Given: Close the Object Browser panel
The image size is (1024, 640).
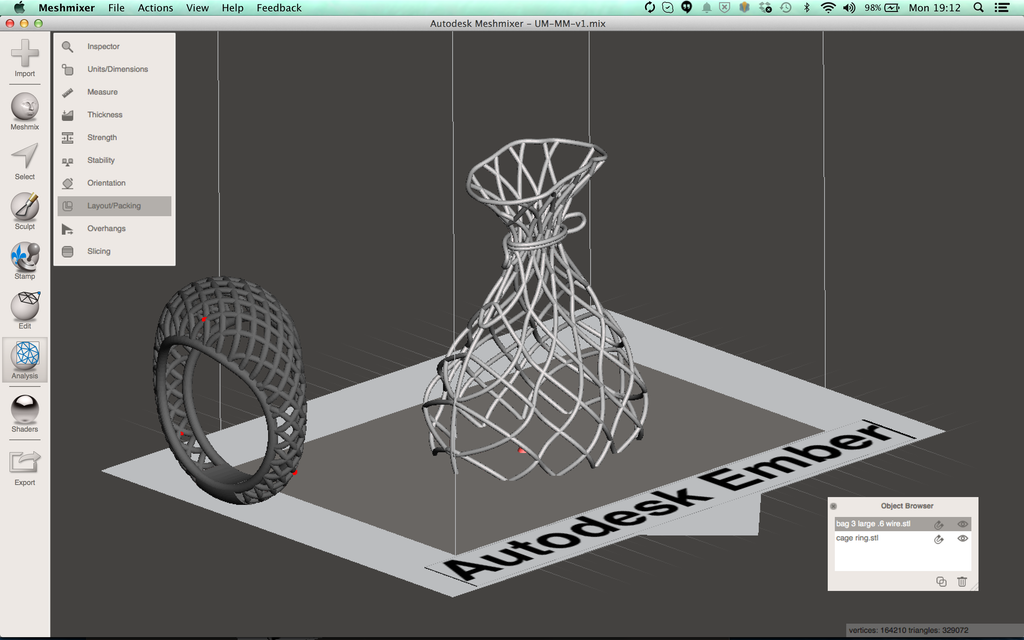Looking at the screenshot, I should click(833, 506).
